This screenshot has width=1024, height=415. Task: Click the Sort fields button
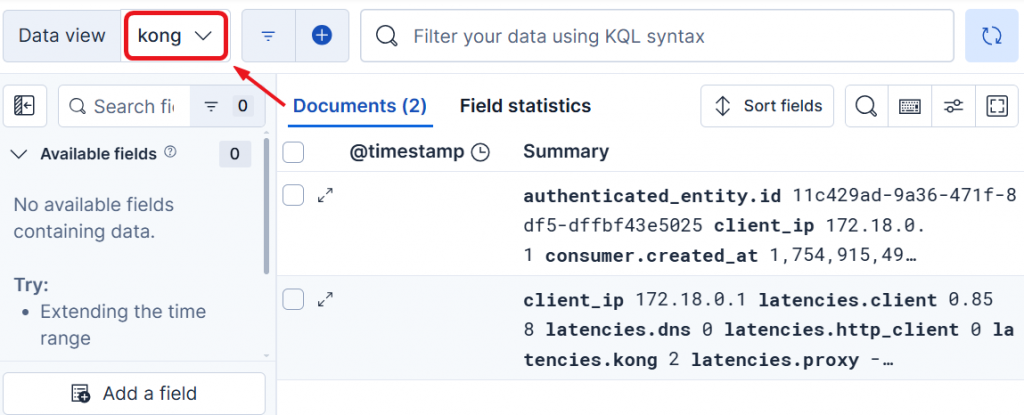pos(768,106)
